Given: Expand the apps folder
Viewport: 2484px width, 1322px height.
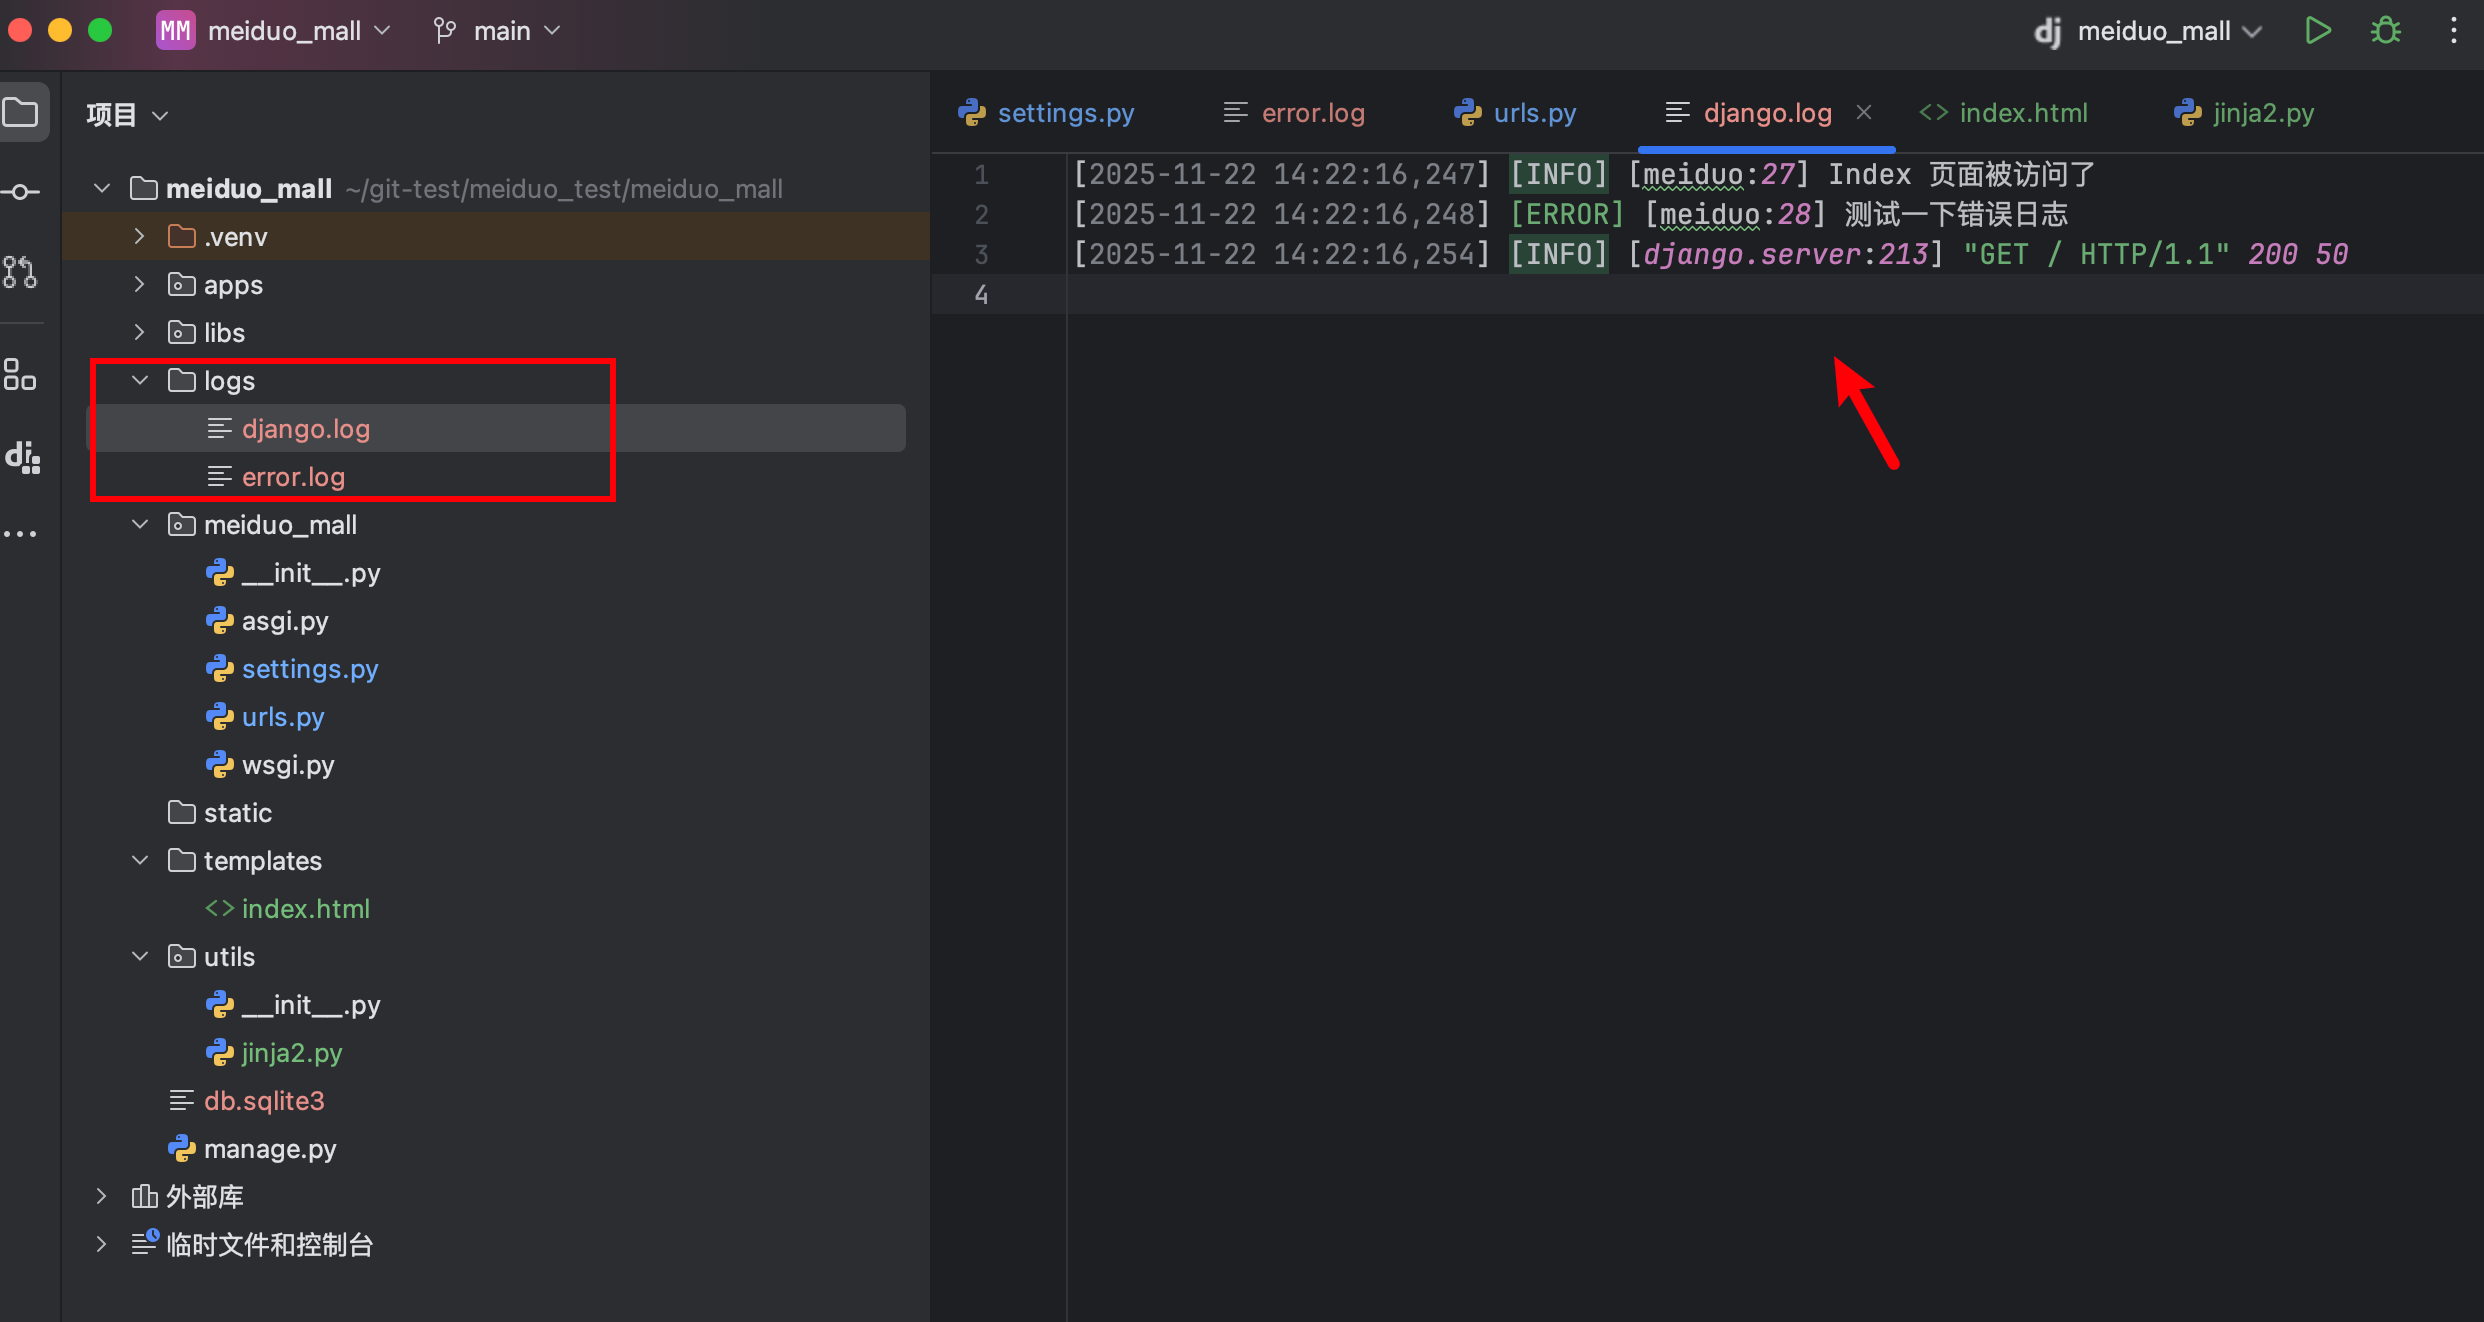Looking at the screenshot, I should [140, 285].
